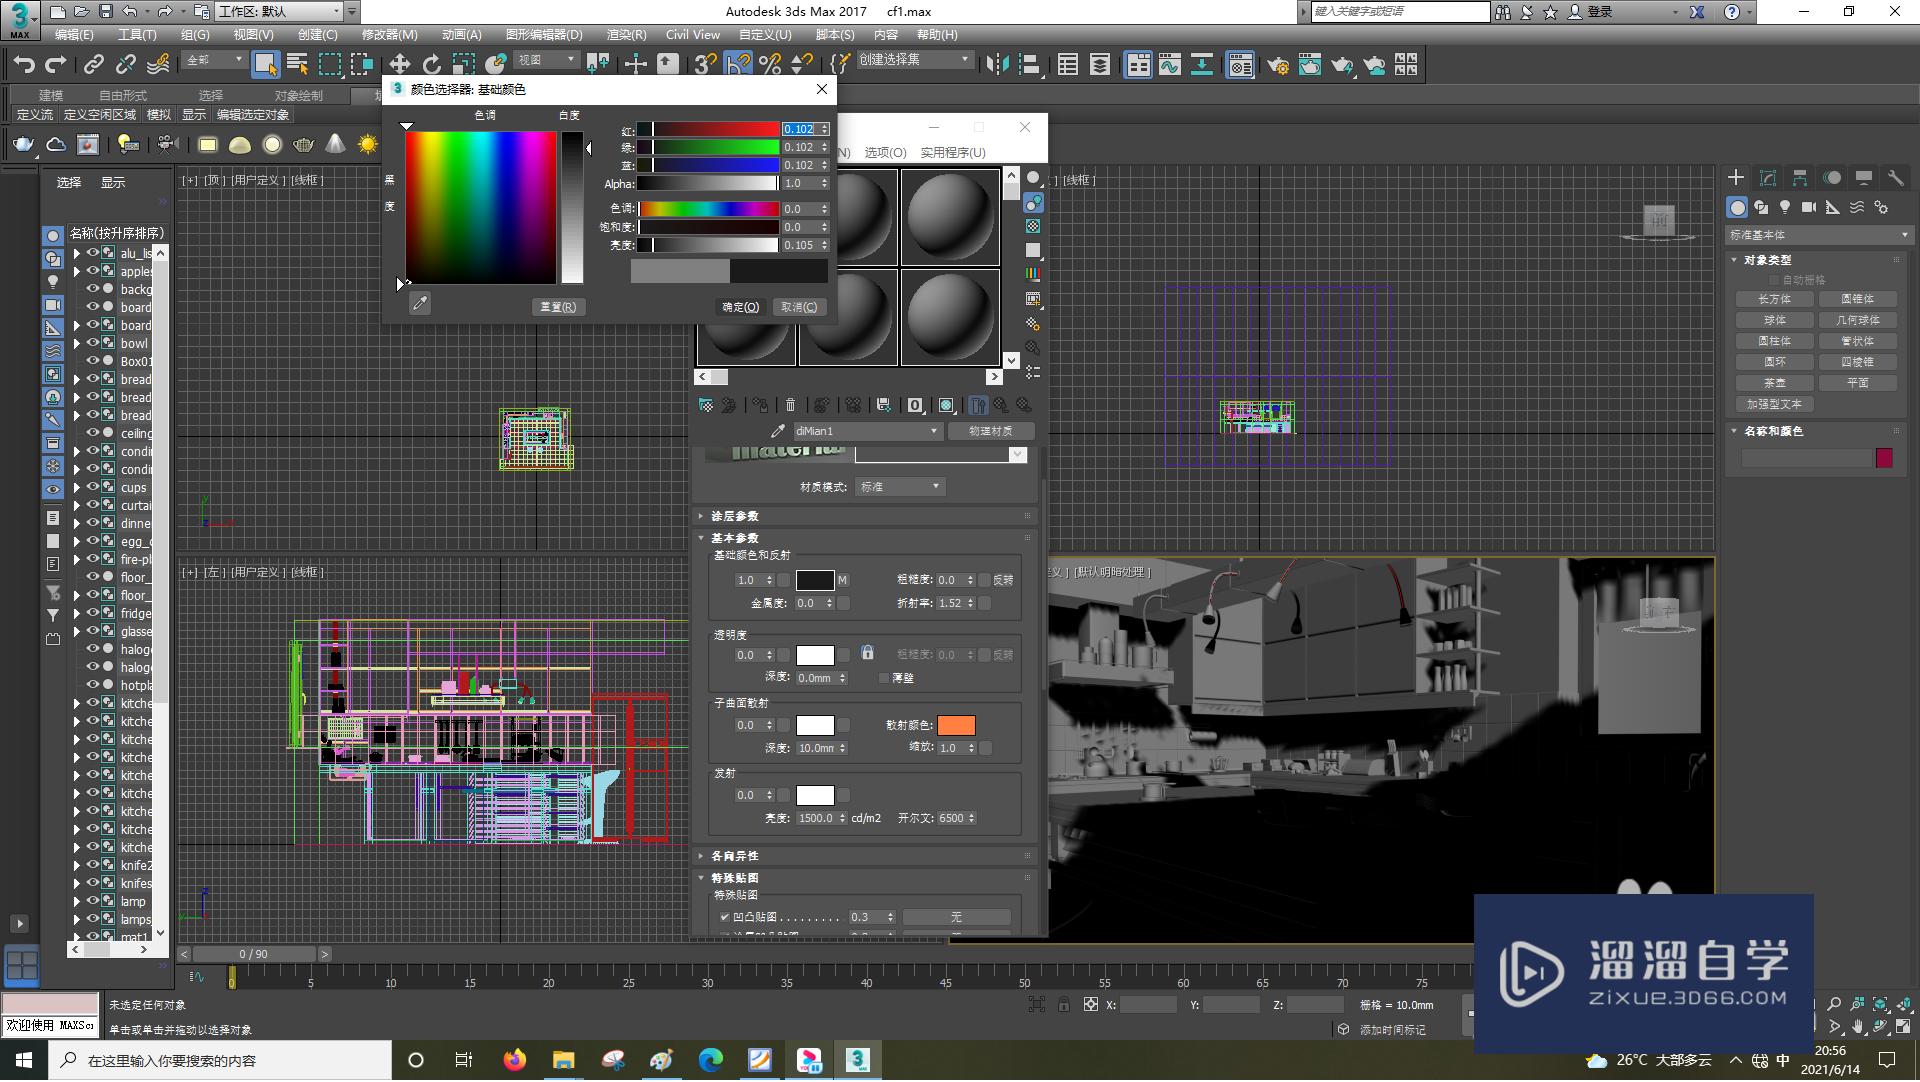Screen dimensions: 1920x1082
Task: Toggle visibility of the alu_lis object
Action: pos(93,253)
